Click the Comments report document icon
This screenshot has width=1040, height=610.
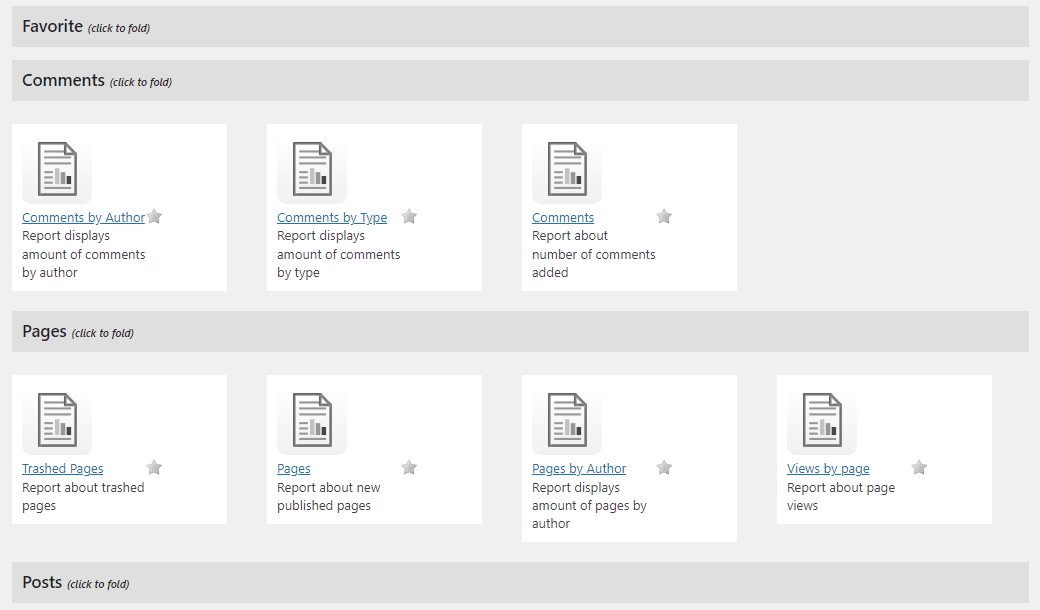click(567, 169)
